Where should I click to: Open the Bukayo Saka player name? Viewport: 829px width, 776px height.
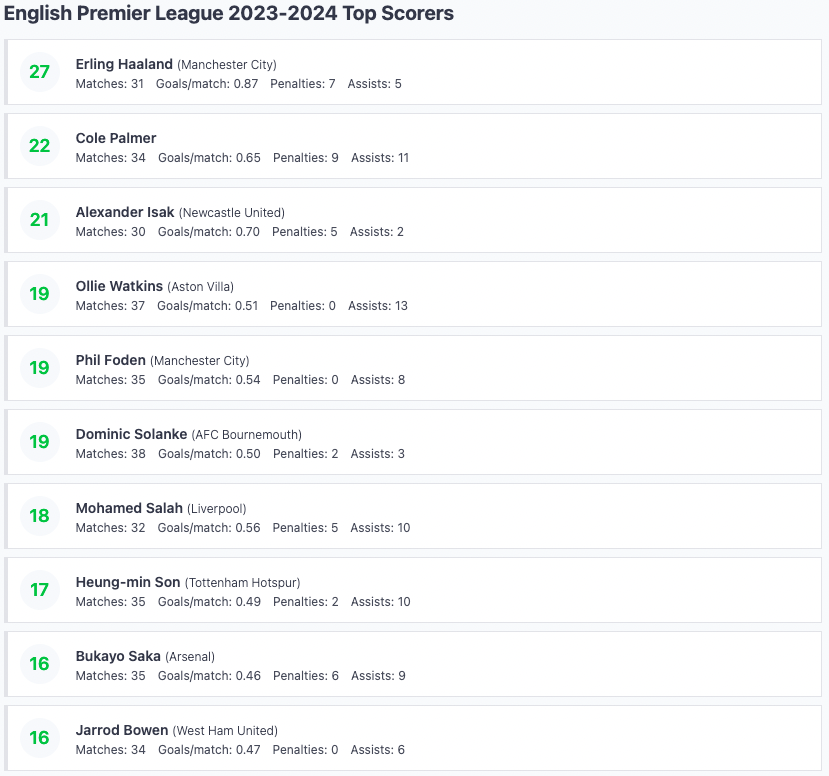click(x=118, y=657)
